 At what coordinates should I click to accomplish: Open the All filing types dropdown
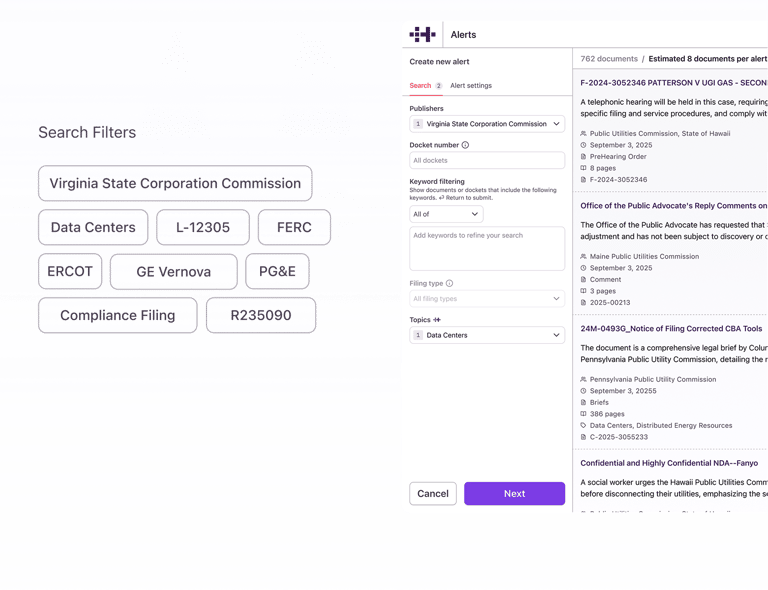[x=487, y=299]
